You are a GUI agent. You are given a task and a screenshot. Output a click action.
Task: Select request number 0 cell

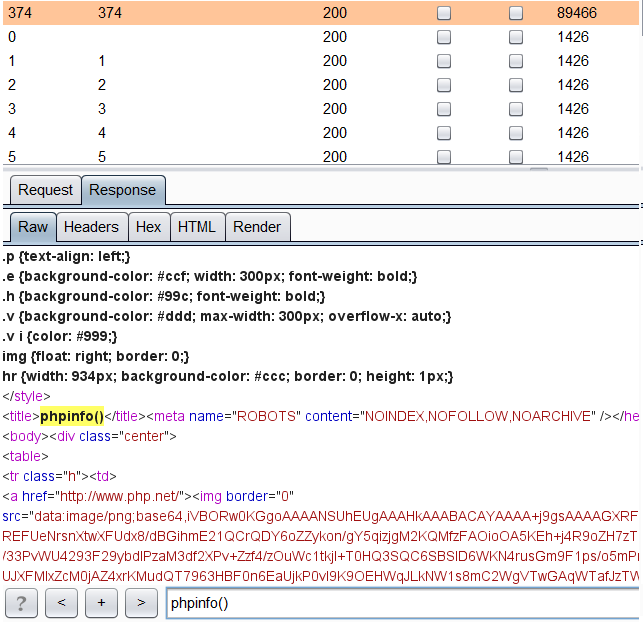pos(12,37)
